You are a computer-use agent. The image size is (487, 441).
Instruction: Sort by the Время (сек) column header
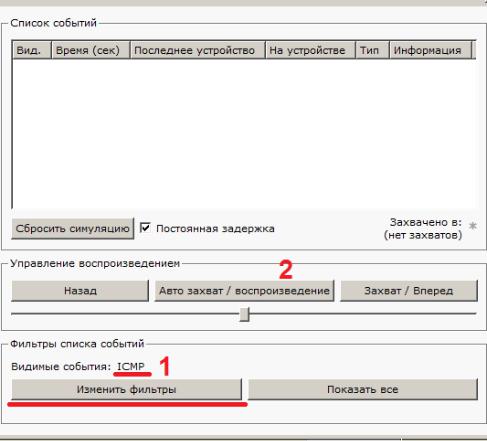(91, 50)
